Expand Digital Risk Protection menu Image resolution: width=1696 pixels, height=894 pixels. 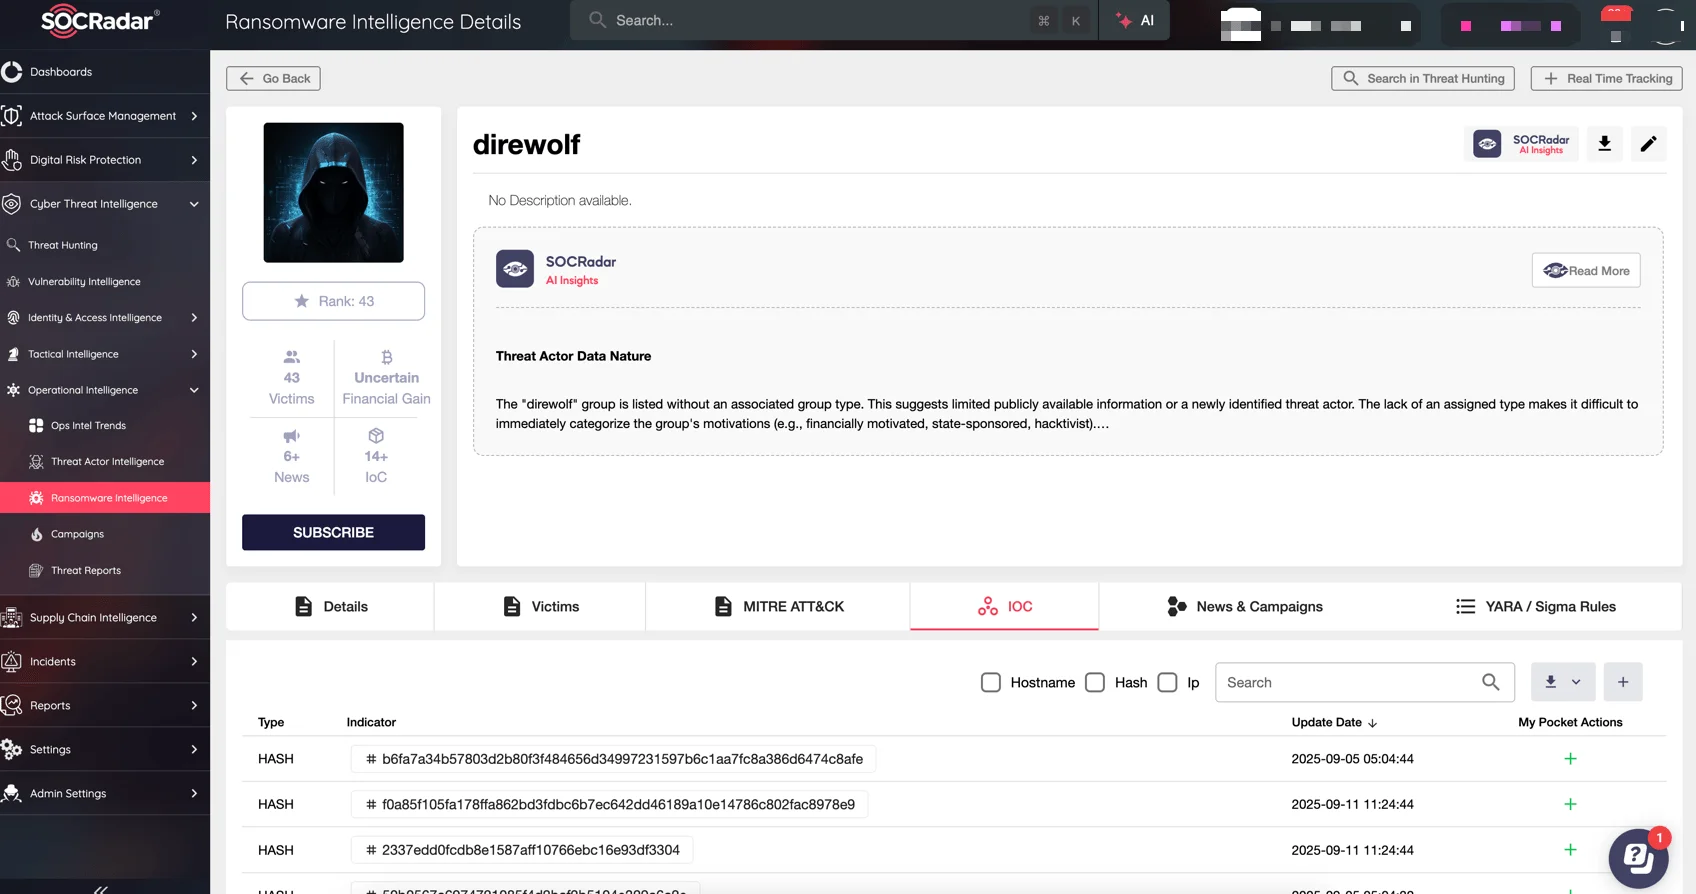coord(105,160)
